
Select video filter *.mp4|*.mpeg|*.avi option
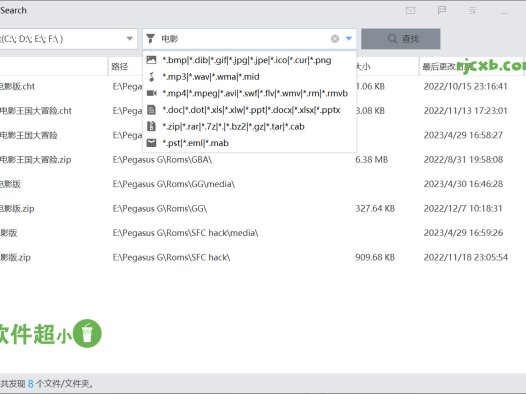(x=250, y=93)
